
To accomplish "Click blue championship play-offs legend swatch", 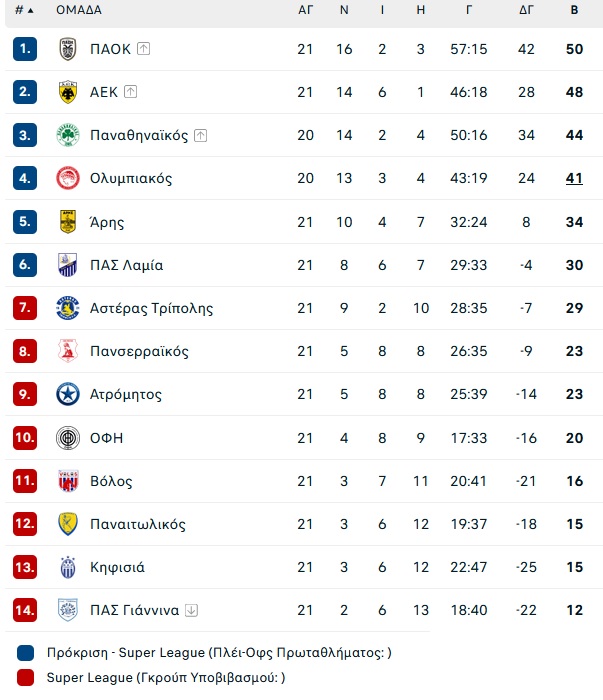I will pyautogui.click(x=25, y=653).
